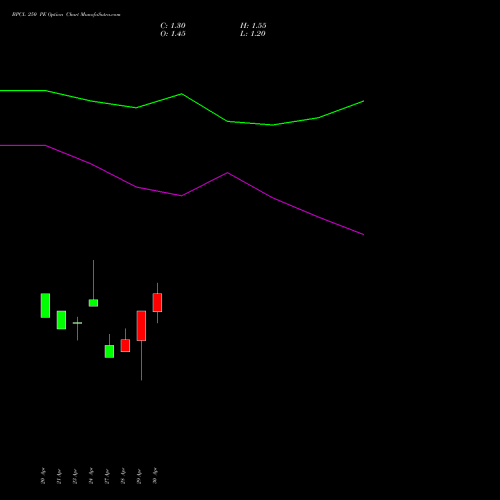Select the high value H: 1.55

pyautogui.click(x=253, y=26)
